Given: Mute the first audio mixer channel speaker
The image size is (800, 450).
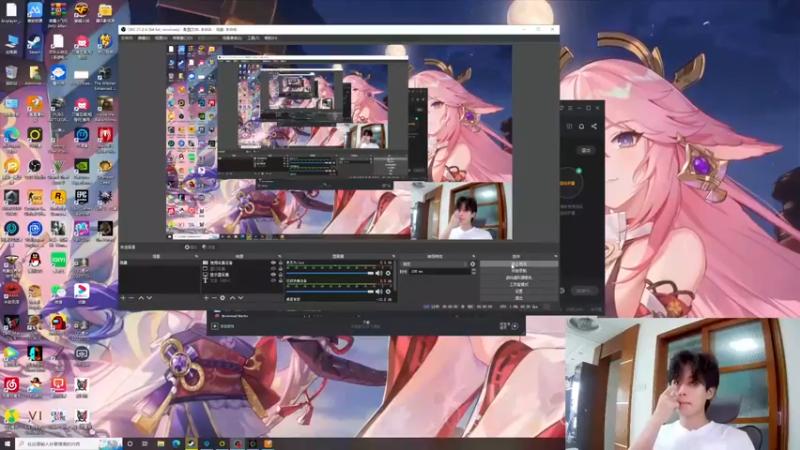Looking at the screenshot, I should (x=379, y=273).
